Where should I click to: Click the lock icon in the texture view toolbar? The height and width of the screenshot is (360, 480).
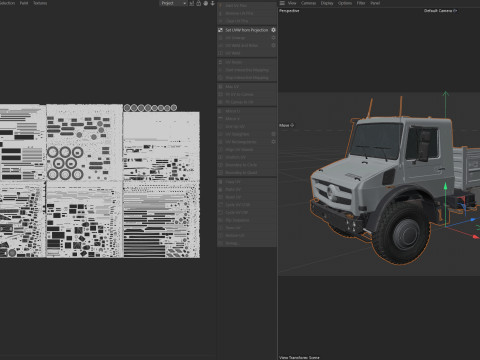(x=199, y=3)
